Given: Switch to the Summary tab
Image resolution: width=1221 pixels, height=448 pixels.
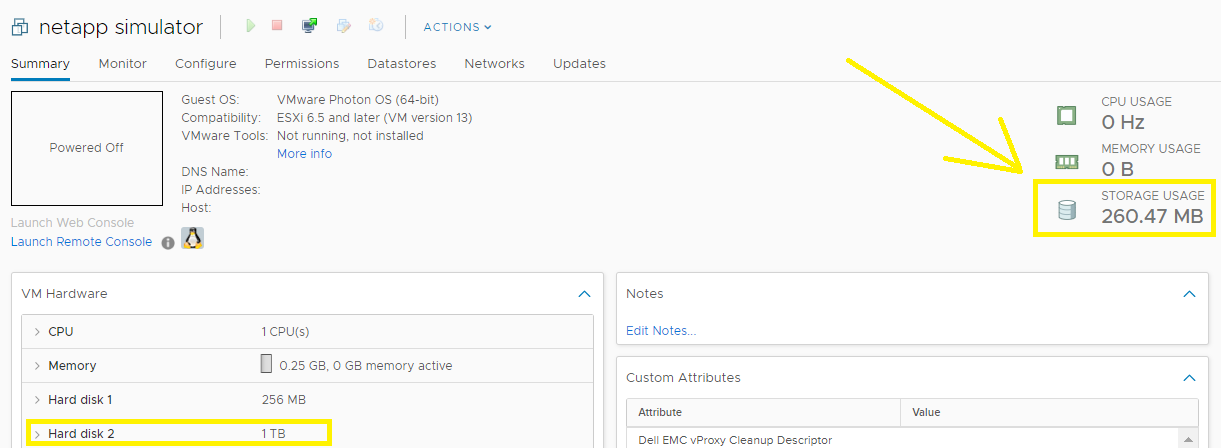Looking at the screenshot, I should coord(40,64).
